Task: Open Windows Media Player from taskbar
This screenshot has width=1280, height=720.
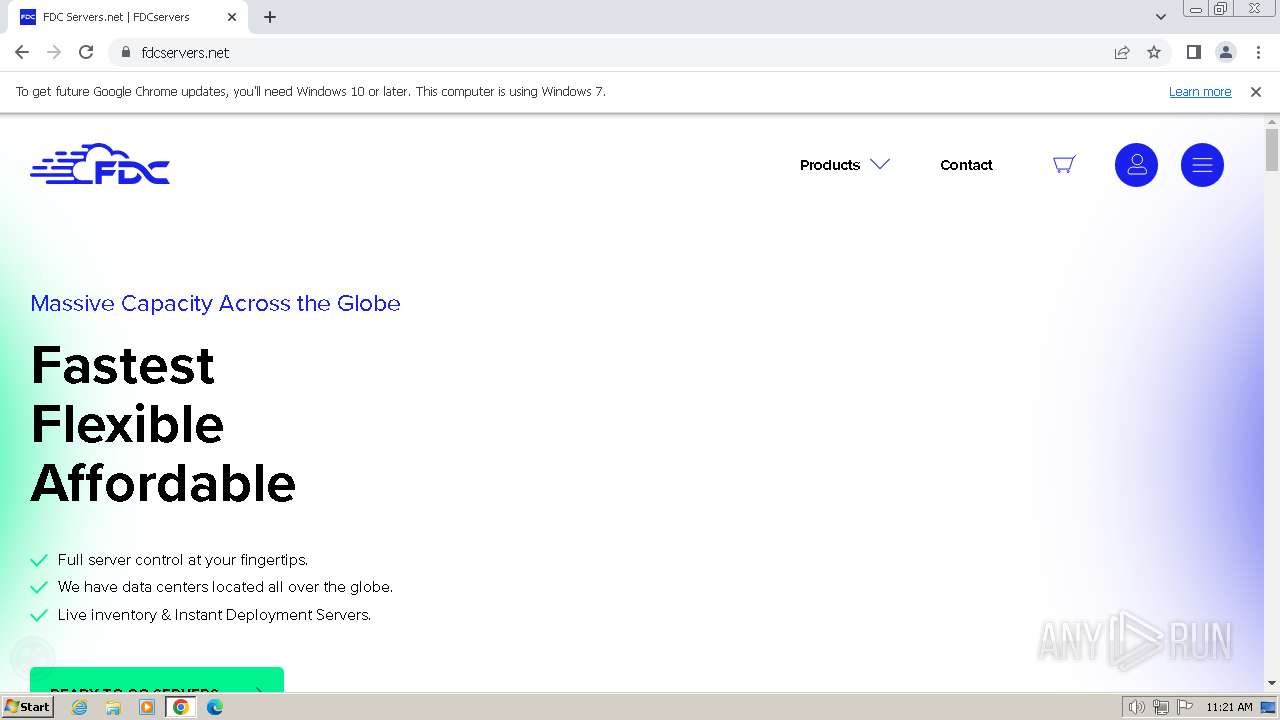Action: pyautogui.click(x=147, y=707)
